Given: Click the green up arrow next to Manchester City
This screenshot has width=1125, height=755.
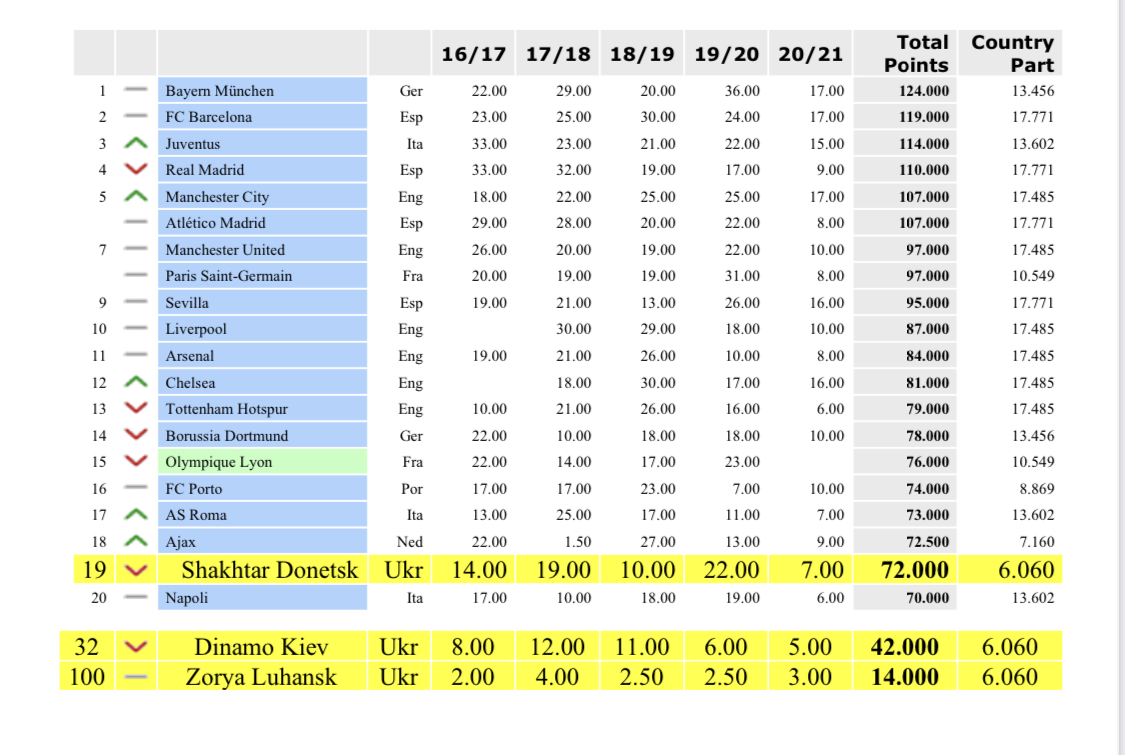Looking at the screenshot, I should (x=136, y=196).
